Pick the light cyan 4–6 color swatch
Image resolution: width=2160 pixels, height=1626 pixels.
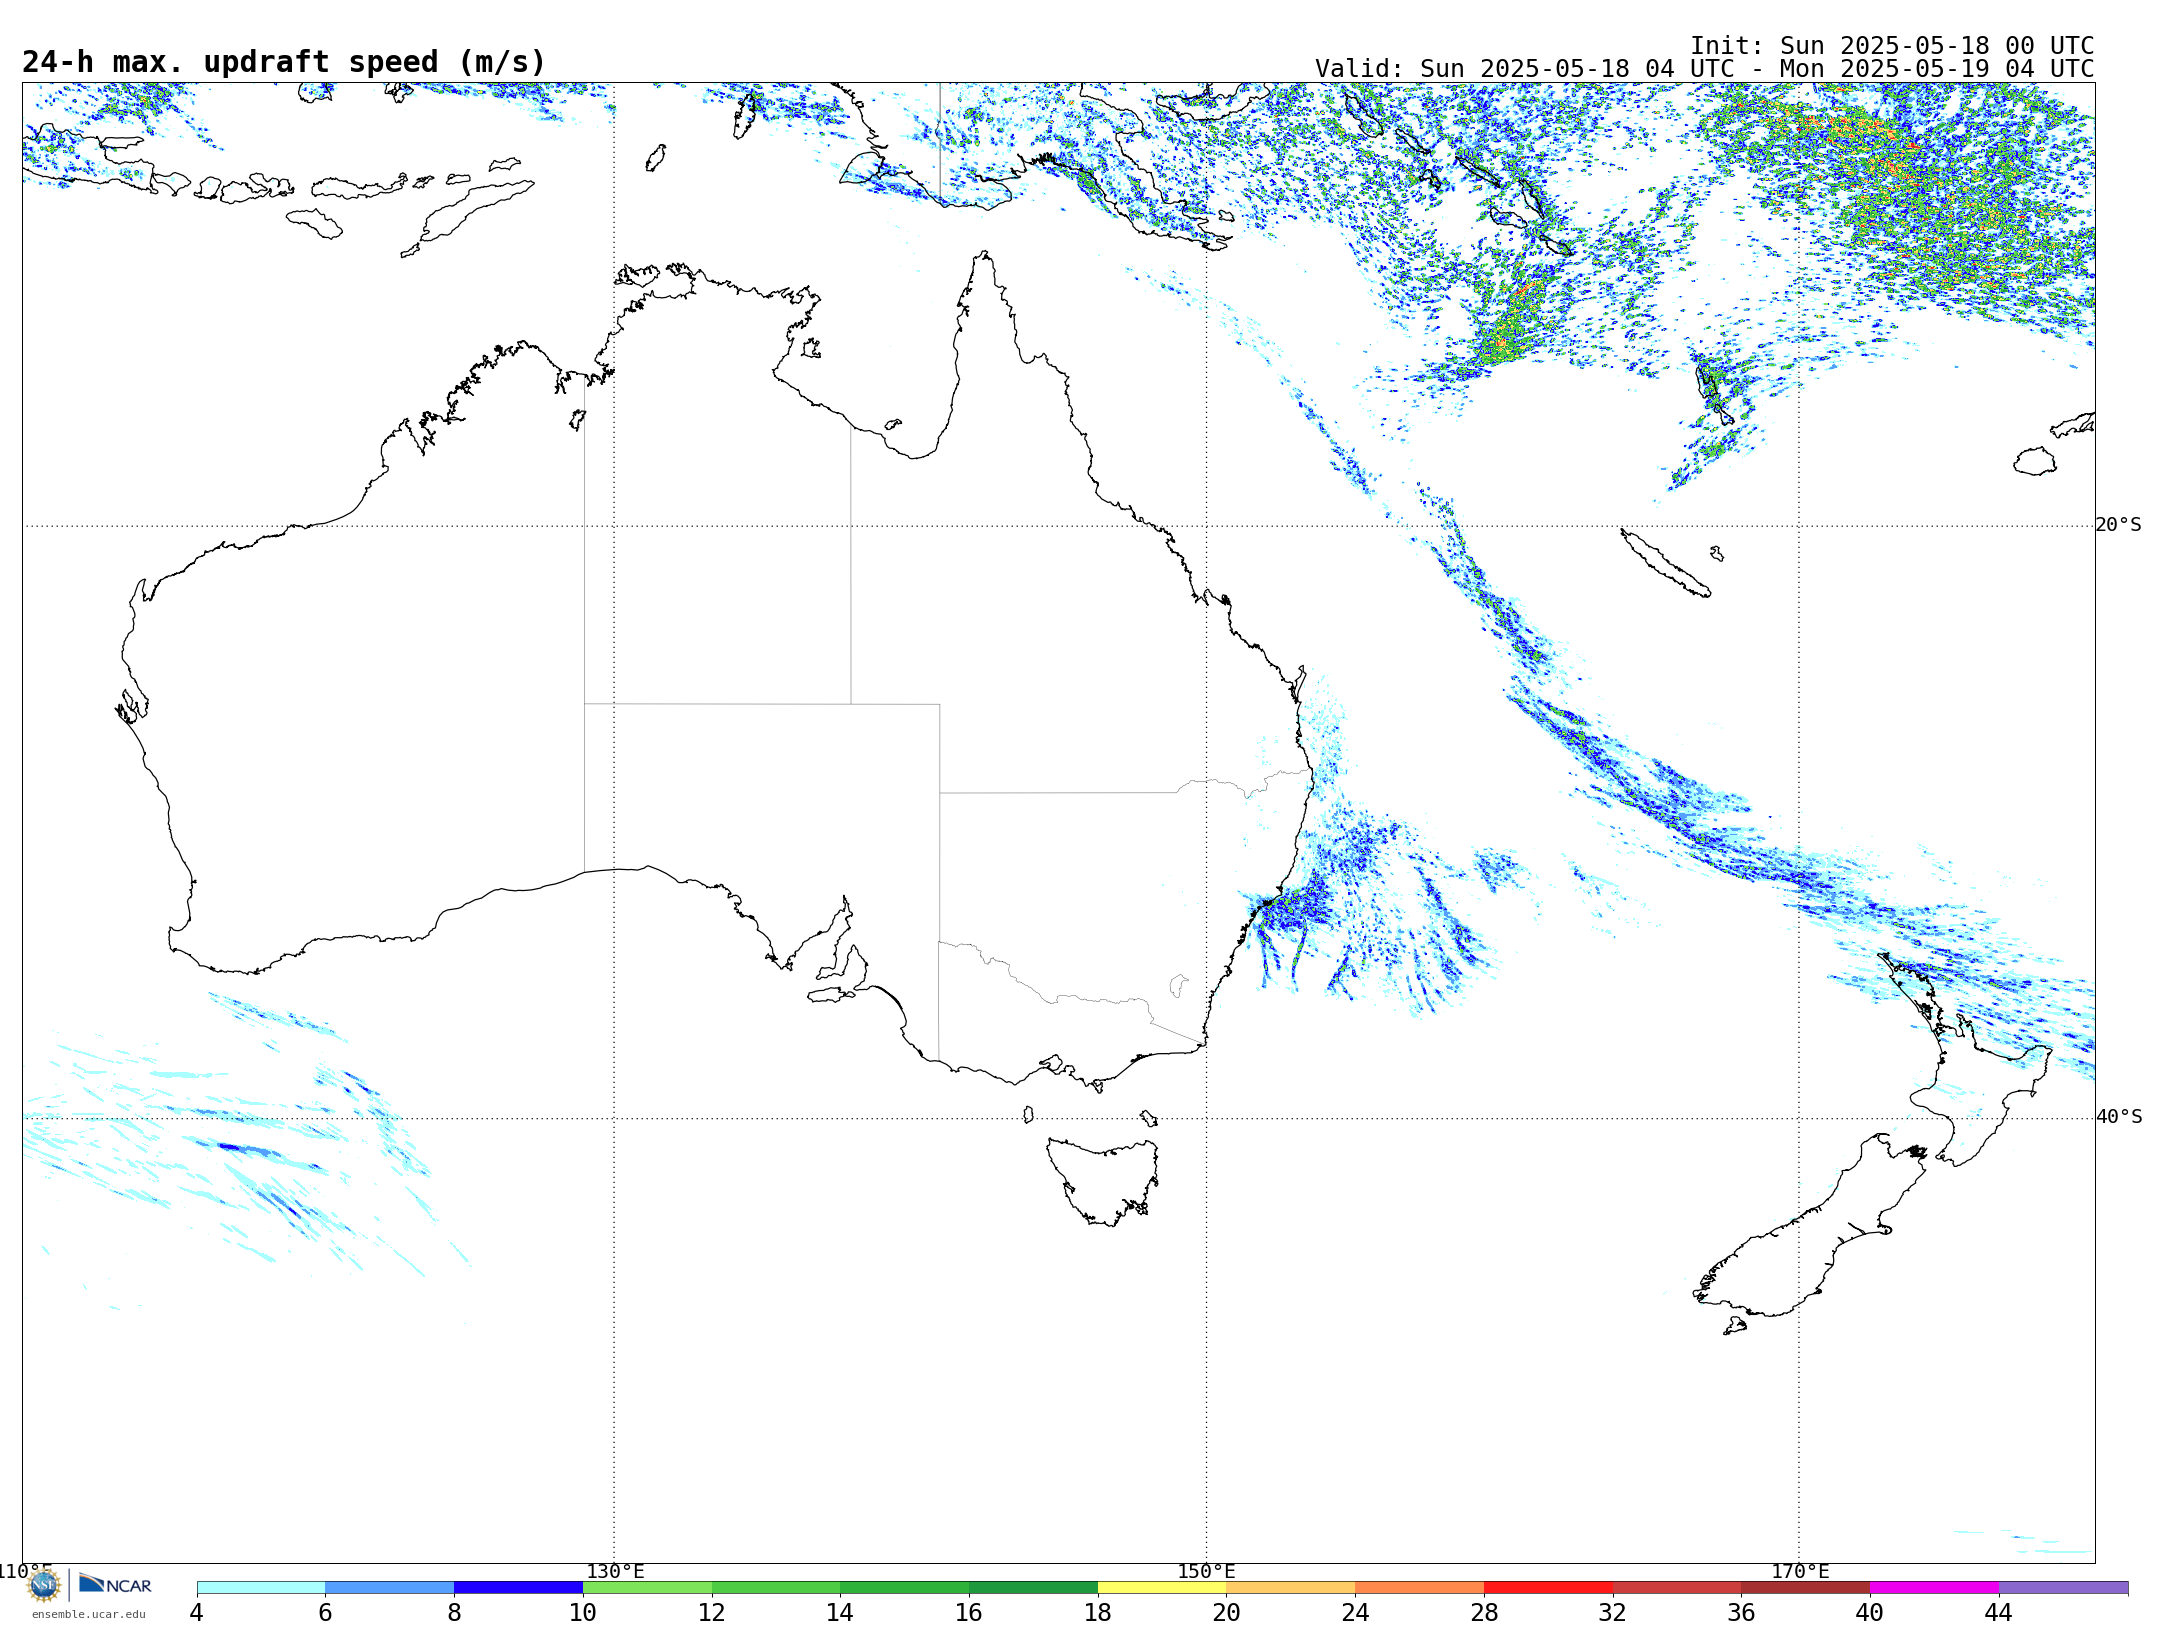click(x=261, y=1588)
